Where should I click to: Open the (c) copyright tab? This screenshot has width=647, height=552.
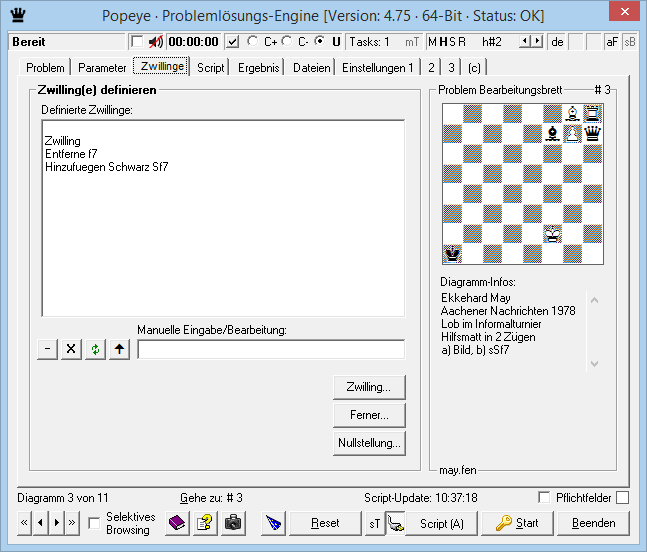[474, 68]
